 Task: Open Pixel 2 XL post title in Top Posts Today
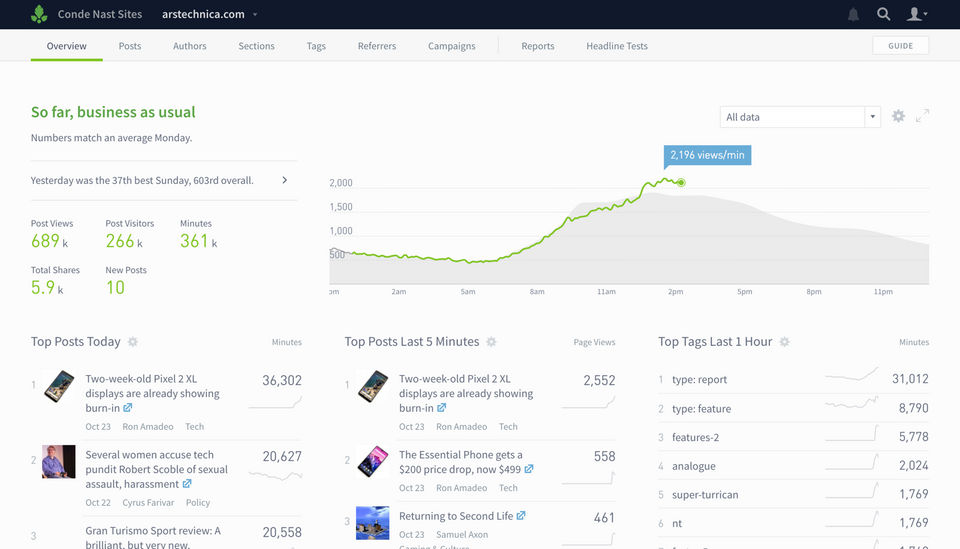coord(152,394)
